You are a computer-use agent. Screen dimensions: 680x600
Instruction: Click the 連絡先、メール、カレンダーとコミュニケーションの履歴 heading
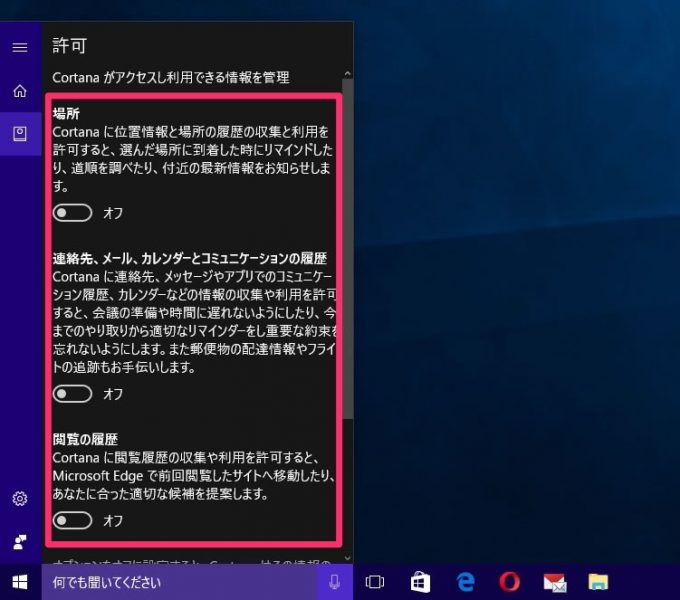190,258
